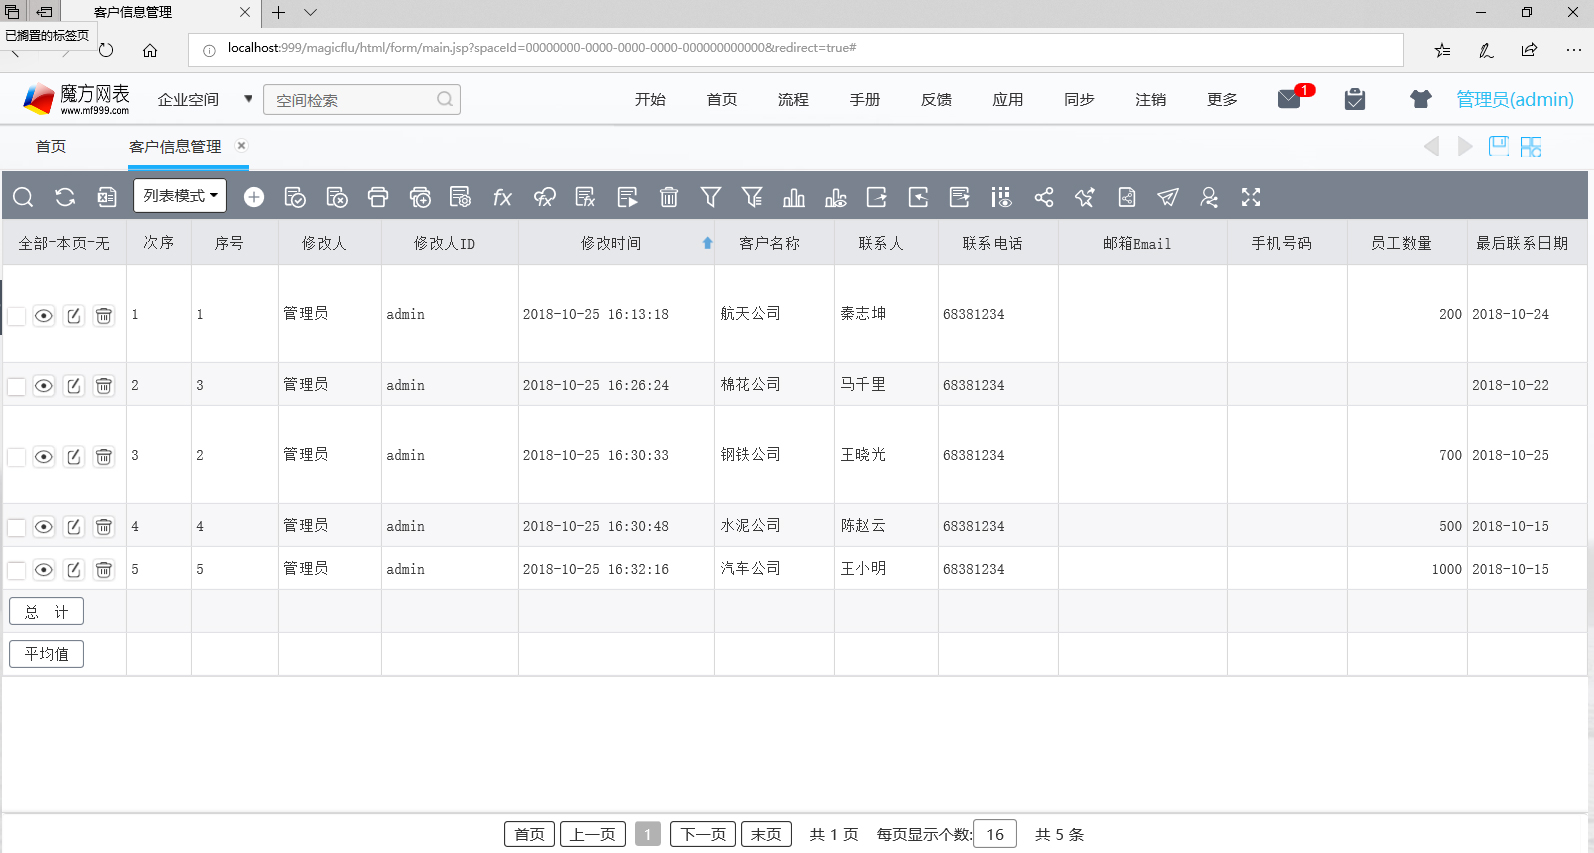Edit the 水泥公司 row

click(x=74, y=527)
